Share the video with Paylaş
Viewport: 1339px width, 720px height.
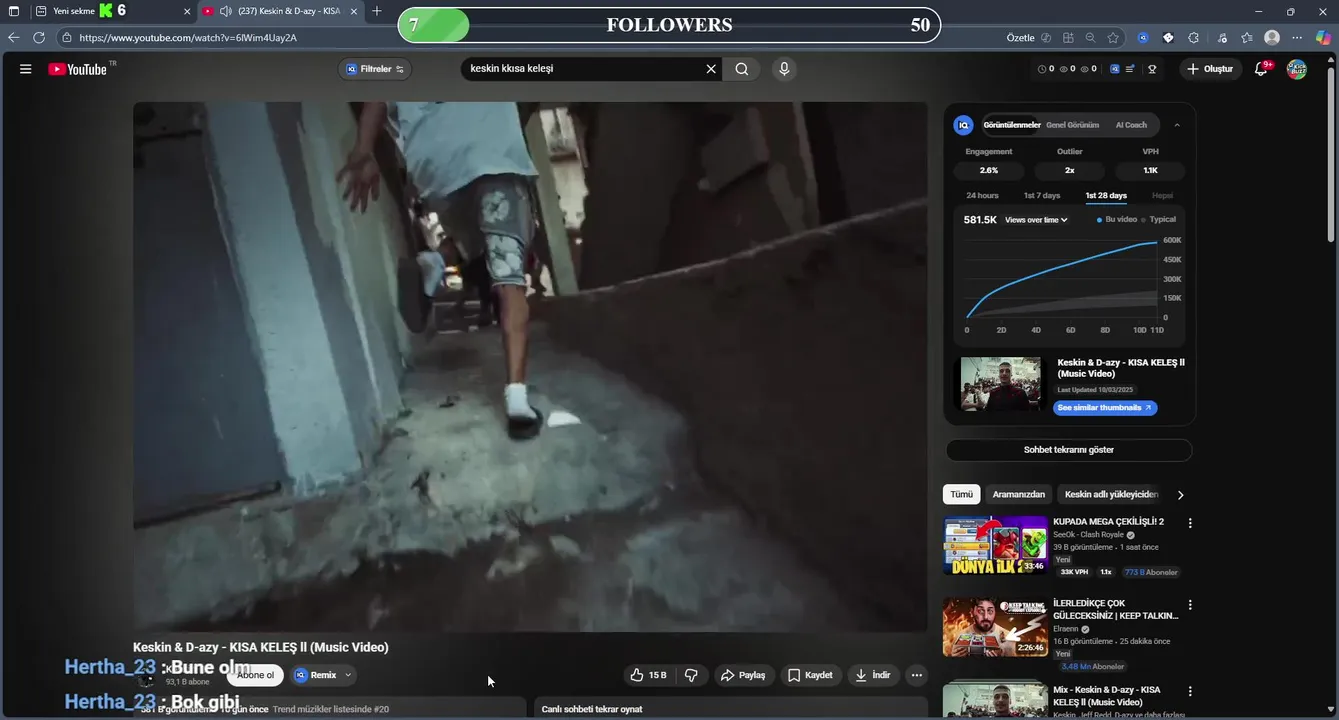(743, 675)
